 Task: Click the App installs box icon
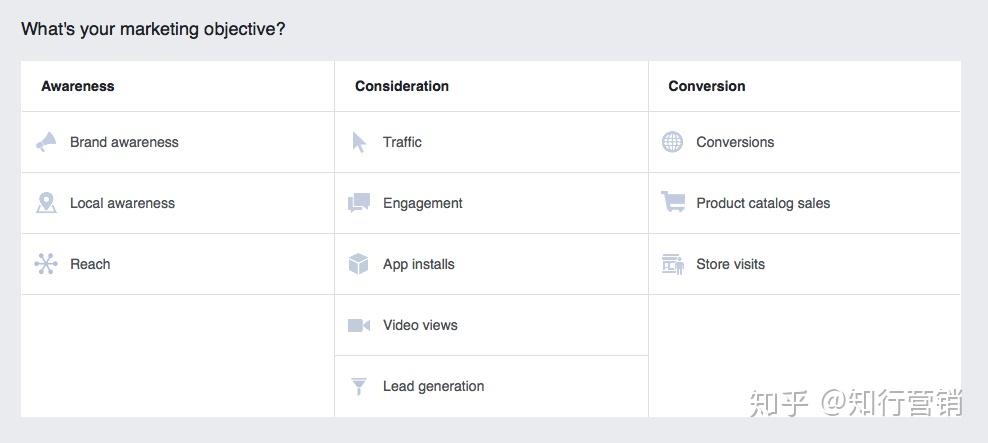pyautogui.click(x=359, y=264)
